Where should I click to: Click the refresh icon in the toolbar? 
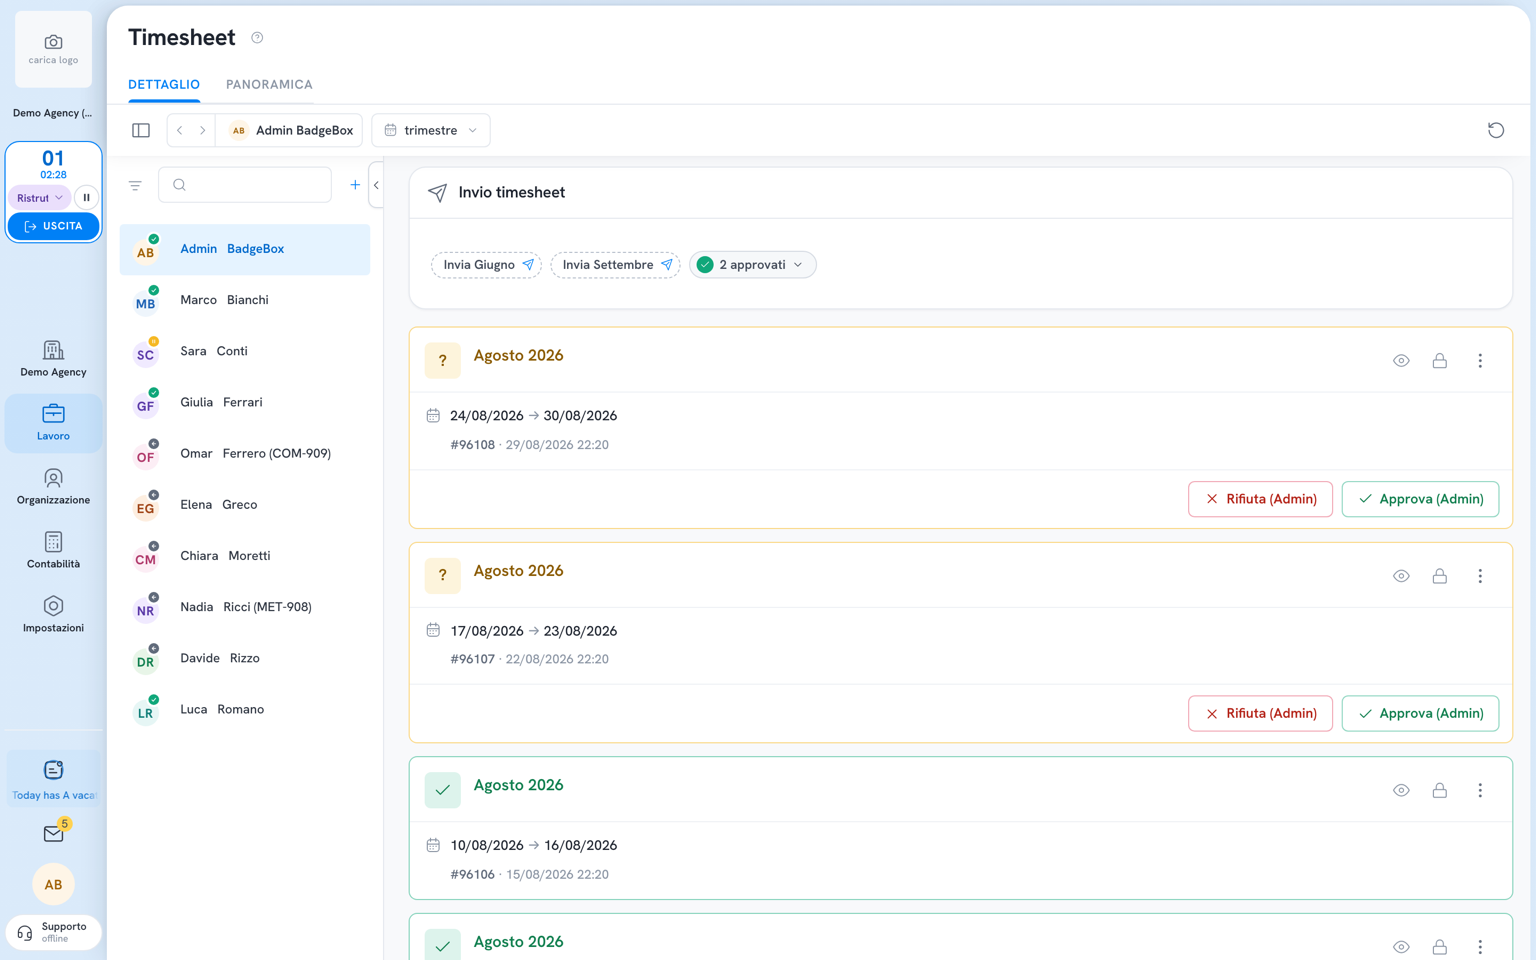coord(1495,130)
